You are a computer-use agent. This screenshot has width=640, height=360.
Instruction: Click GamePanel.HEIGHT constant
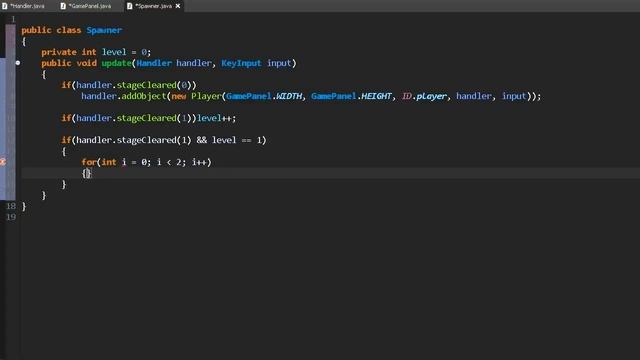[x=351, y=96]
